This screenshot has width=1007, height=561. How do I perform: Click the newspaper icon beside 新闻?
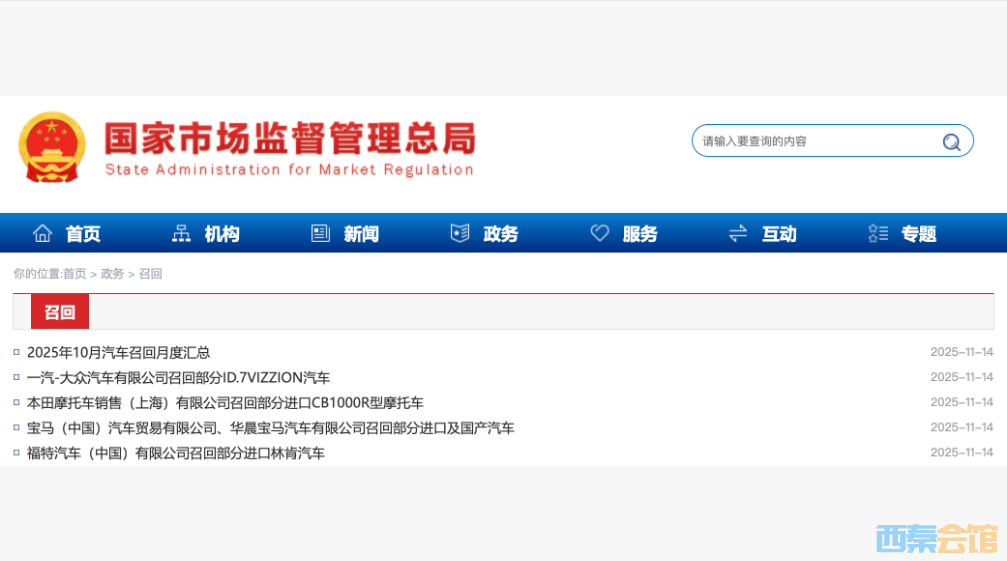320,233
